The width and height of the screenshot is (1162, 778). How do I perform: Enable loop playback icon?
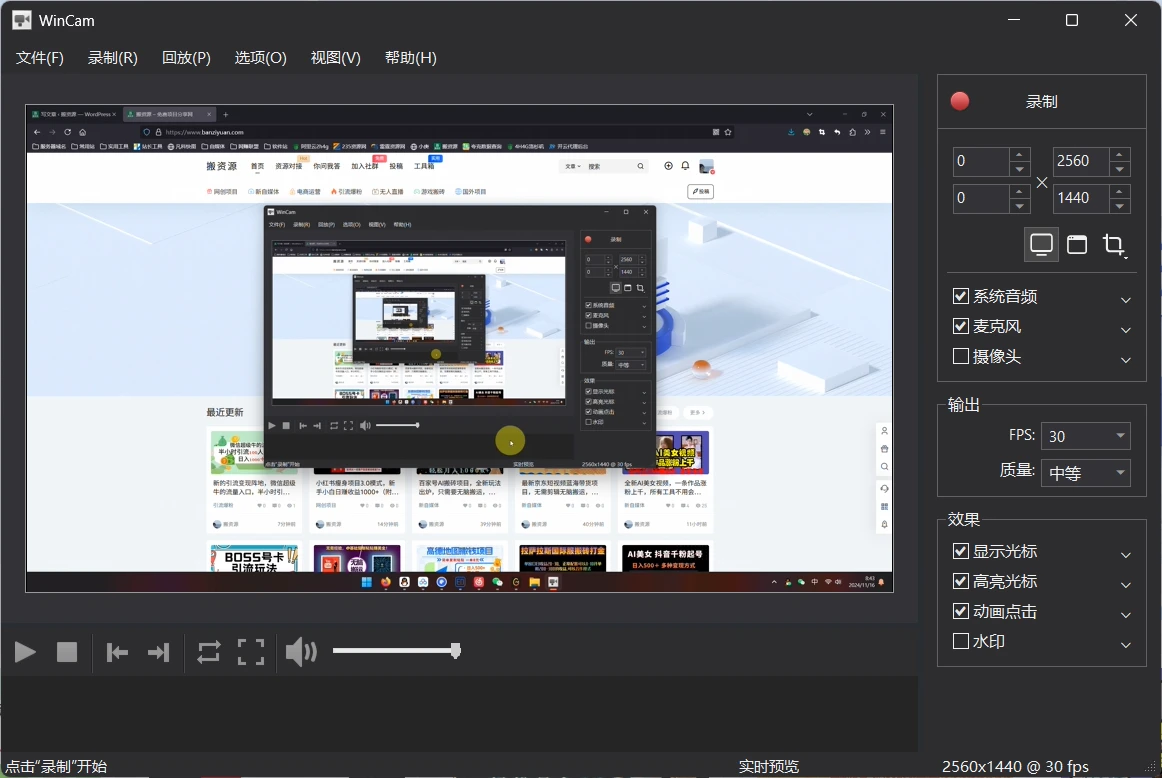pos(208,652)
